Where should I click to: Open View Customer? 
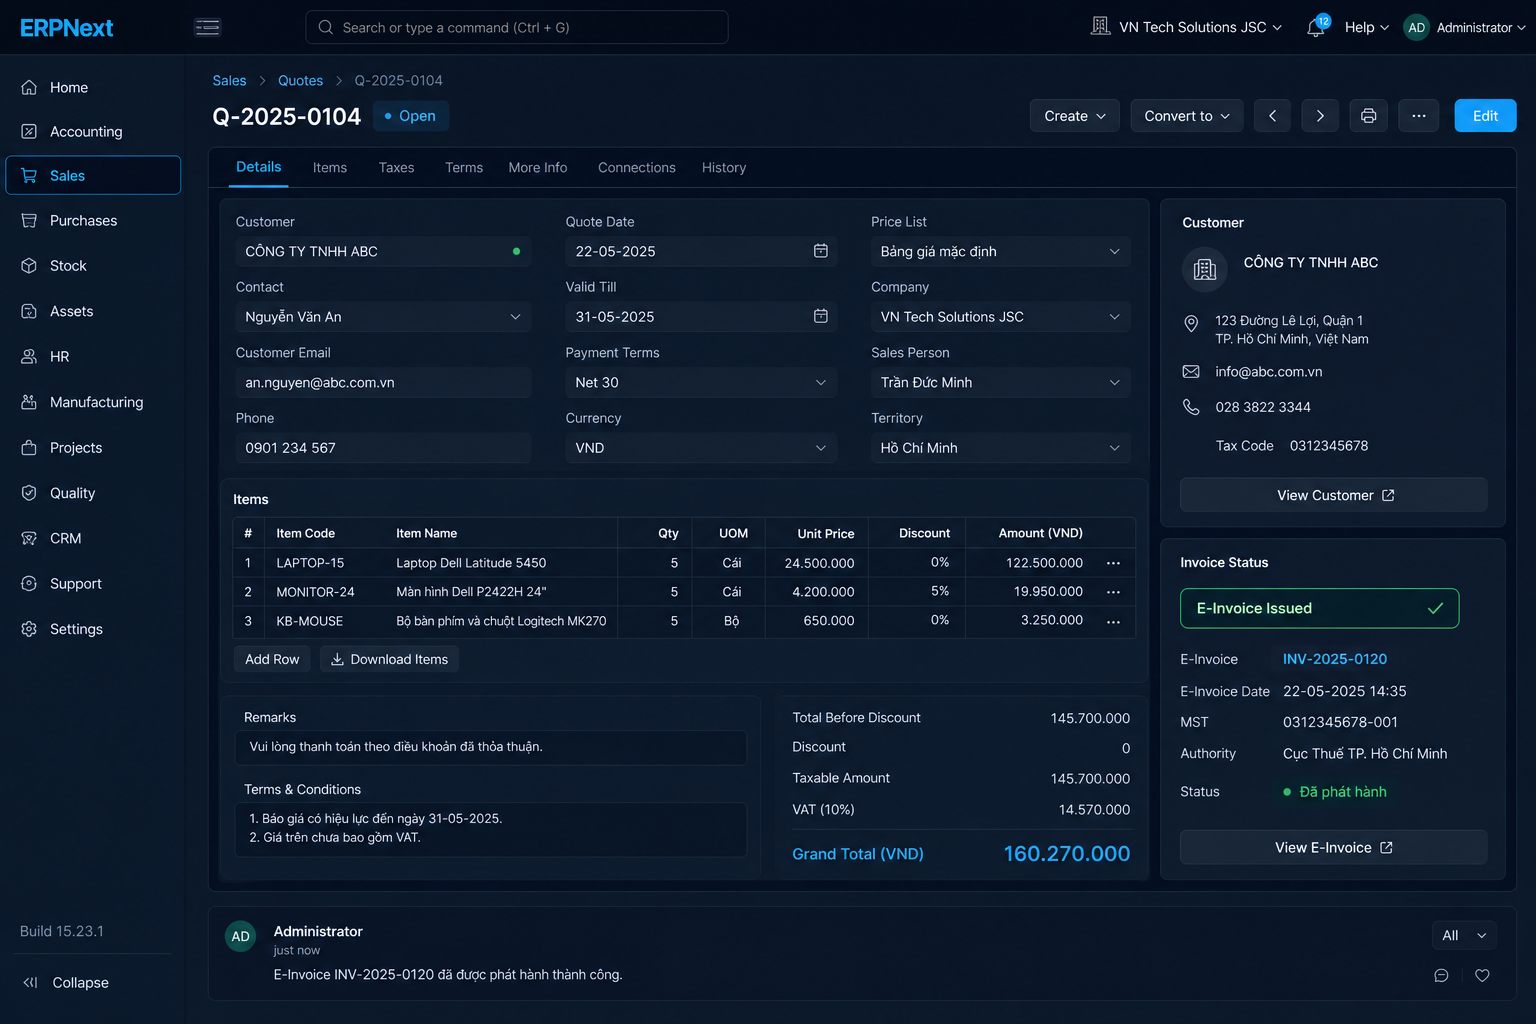coord(1334,495)
